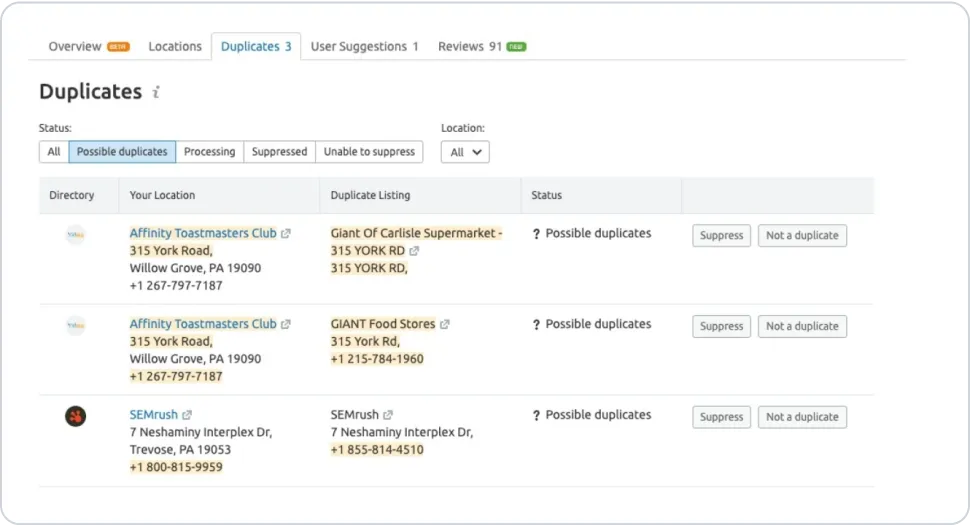Viewport: 970px width, 525px height.
Task: Switch to the Locations tab
Action: 175,46
